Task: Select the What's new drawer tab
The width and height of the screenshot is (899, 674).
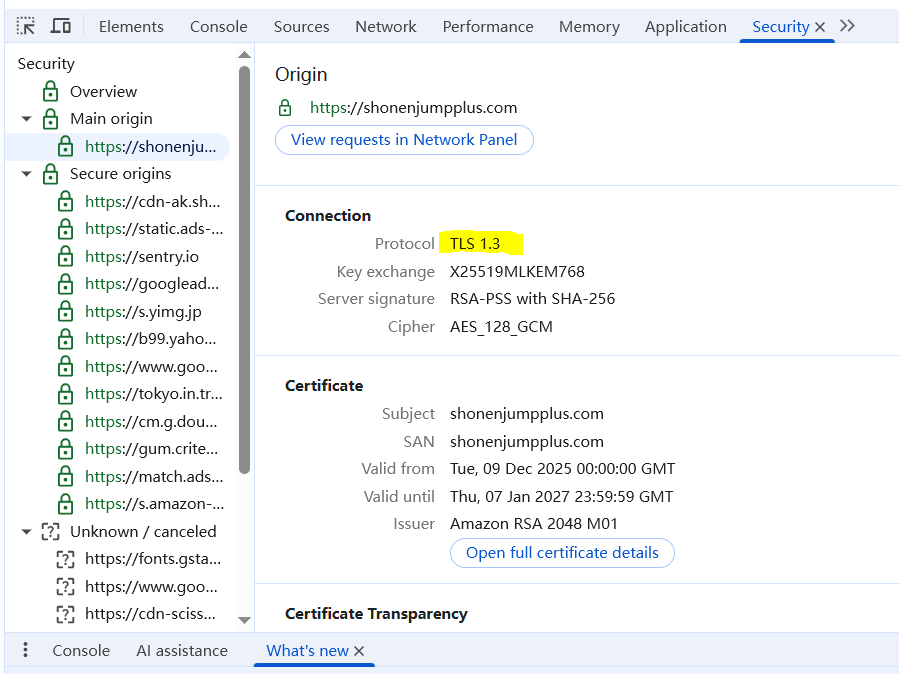Action: 307,651
